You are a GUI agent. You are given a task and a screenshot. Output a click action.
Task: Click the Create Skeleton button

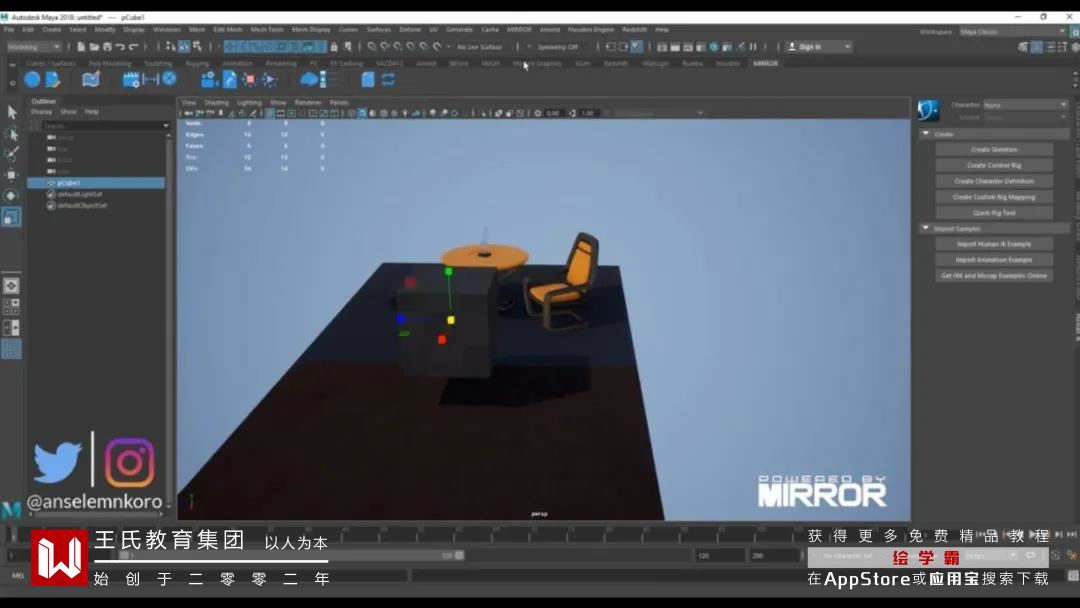tap(994, 149)
